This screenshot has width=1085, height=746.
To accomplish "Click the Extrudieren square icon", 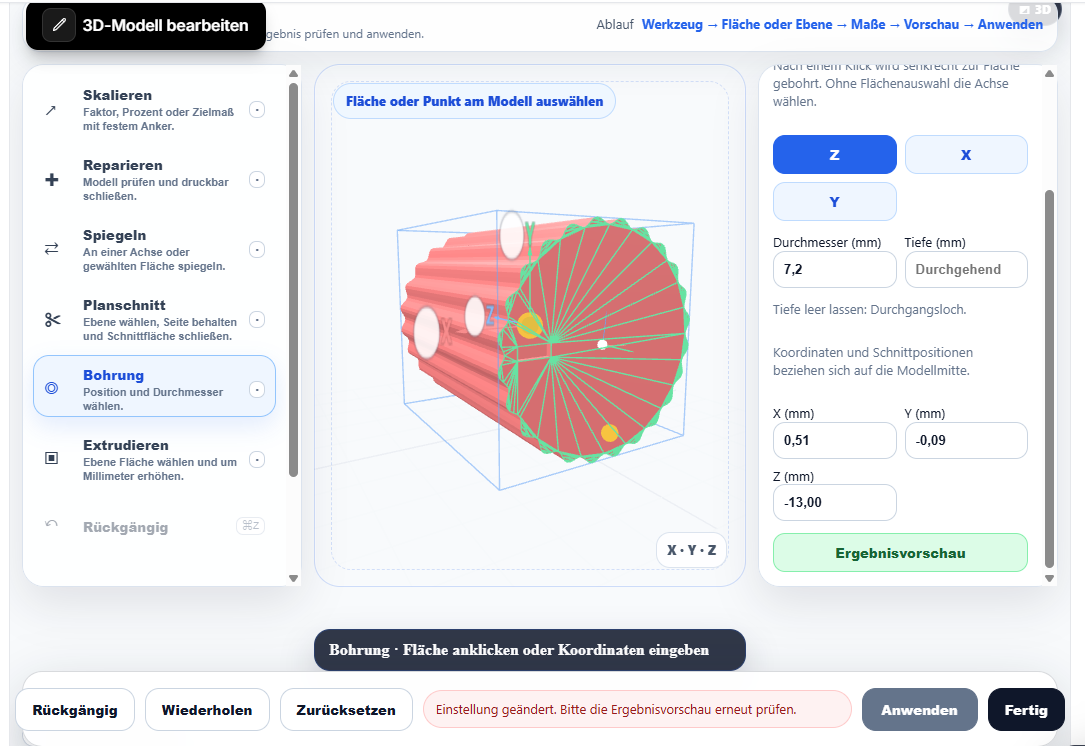I will click(51, 458).
